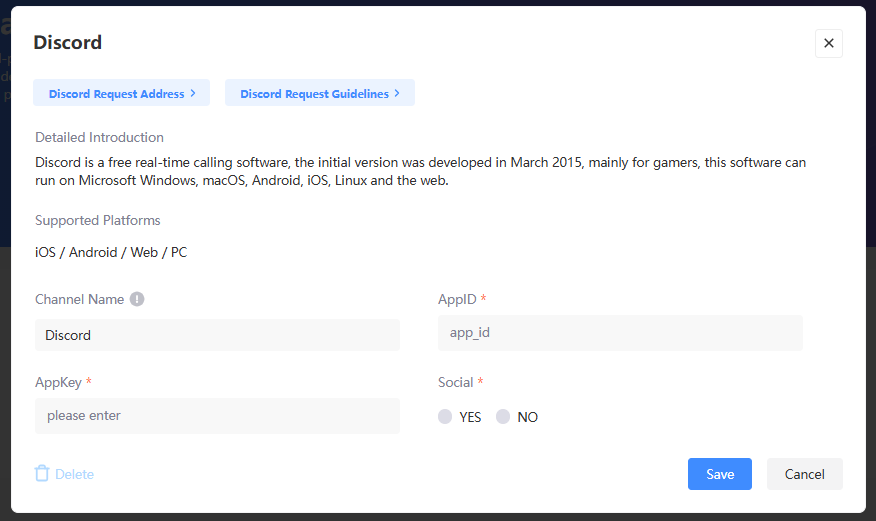The width and height of the screenshot is (876, 521).
Task: Click the chevron on Discord Request Address
Action: click(193, 93)
